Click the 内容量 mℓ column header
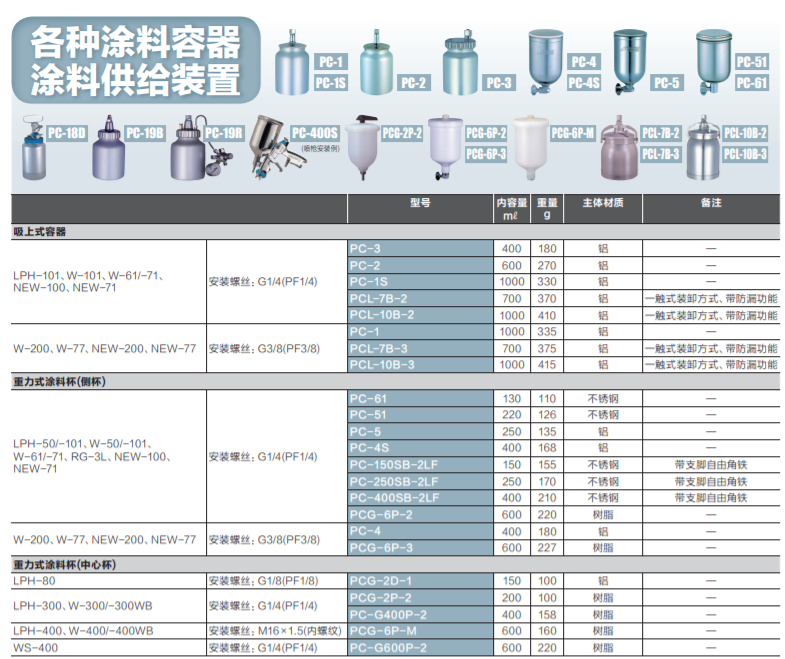The height and width of the screenshot is (659, 785). pyautogui.click(x=512, y=209)
